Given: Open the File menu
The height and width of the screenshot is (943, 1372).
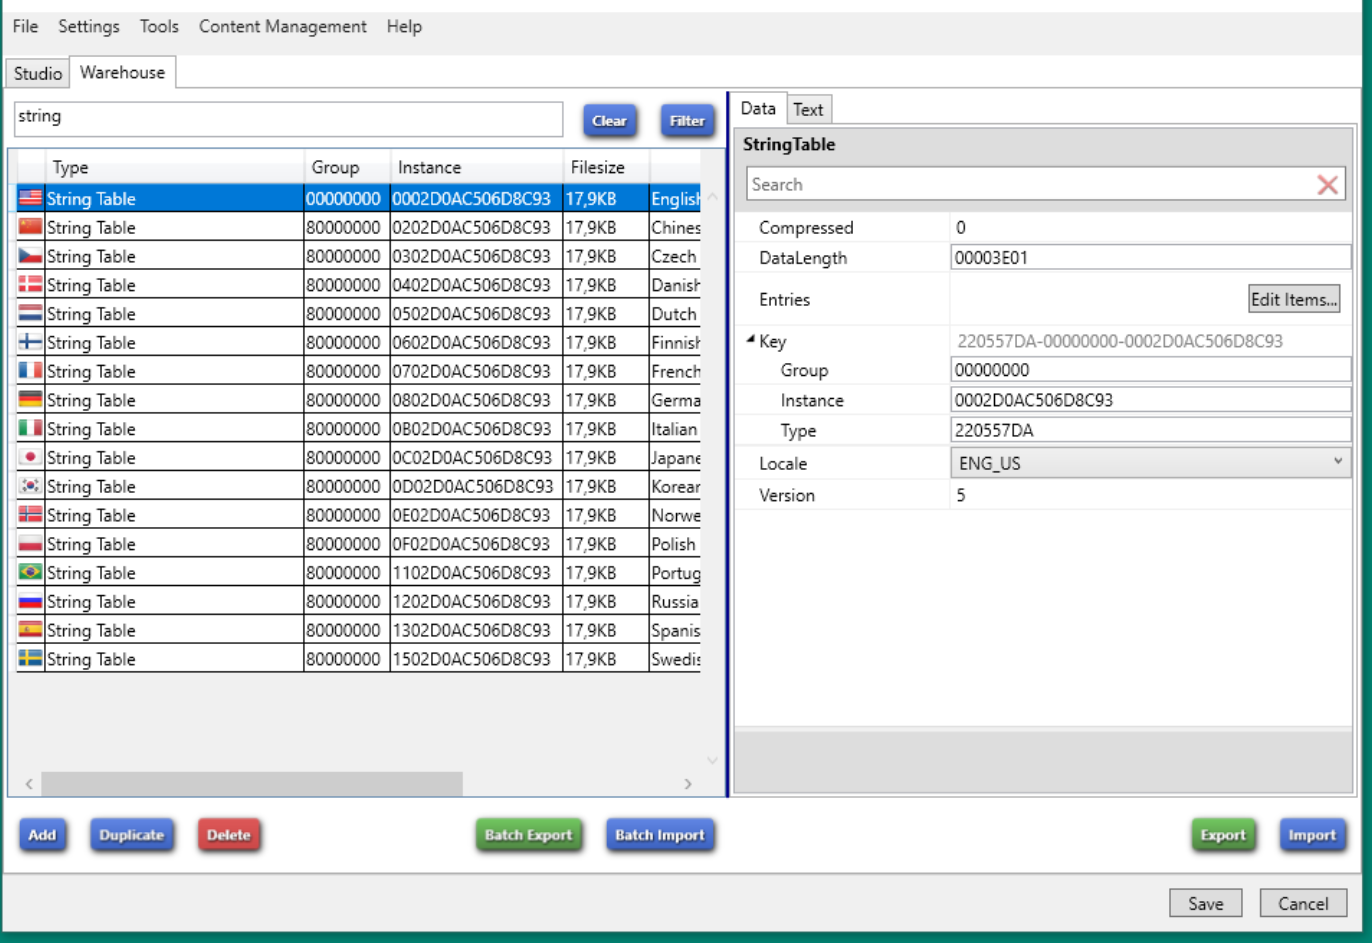Looking at the screenshot, I should [x=25, y=27].
